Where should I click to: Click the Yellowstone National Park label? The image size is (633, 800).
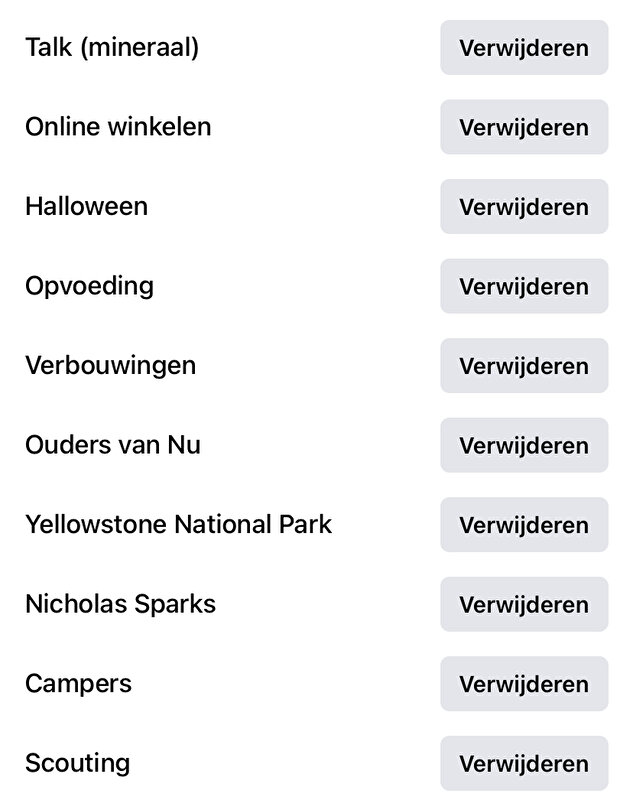(178, 524)
